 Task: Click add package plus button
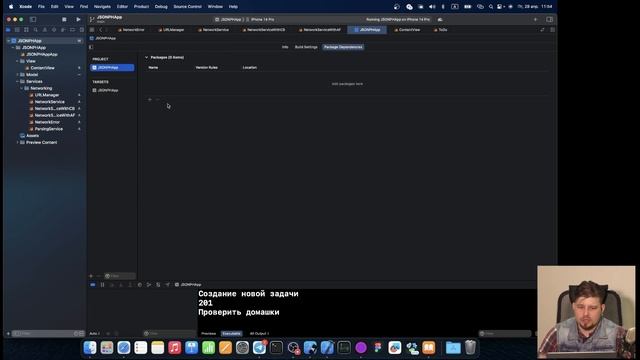(x=150, y=99)
